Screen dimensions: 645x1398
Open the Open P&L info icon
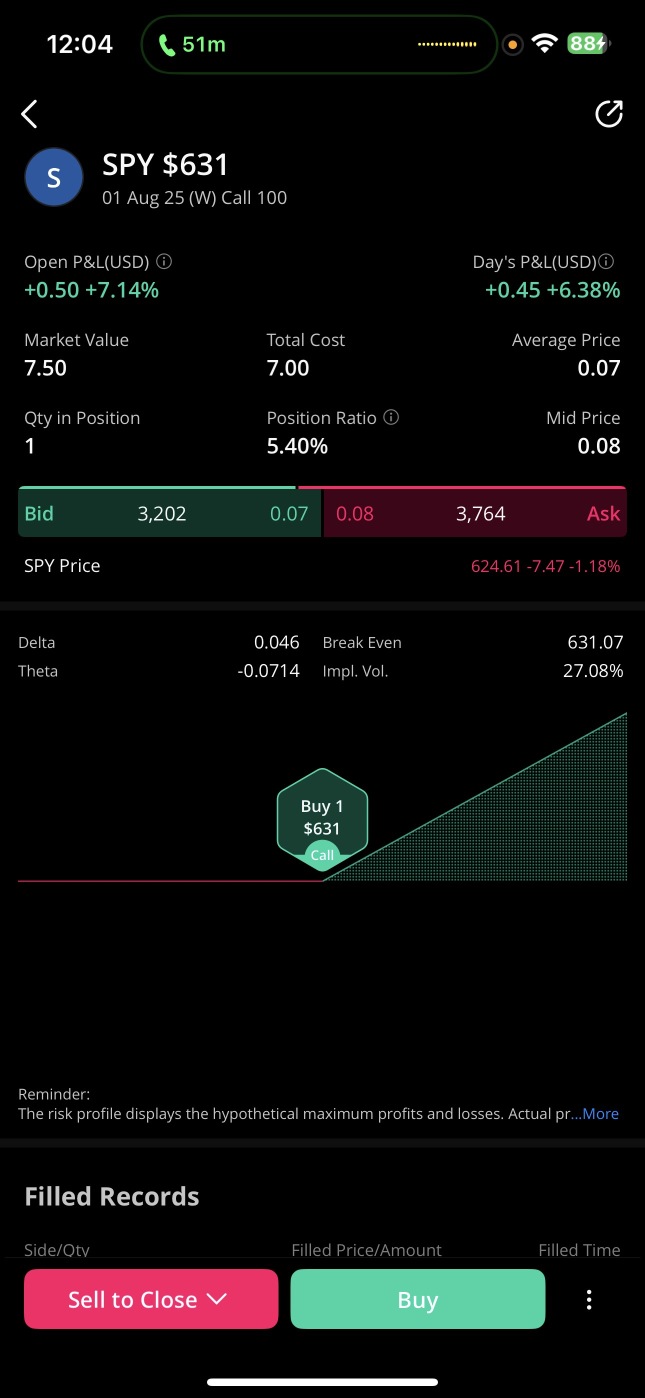pyautogui.click(x=165, y=262)
